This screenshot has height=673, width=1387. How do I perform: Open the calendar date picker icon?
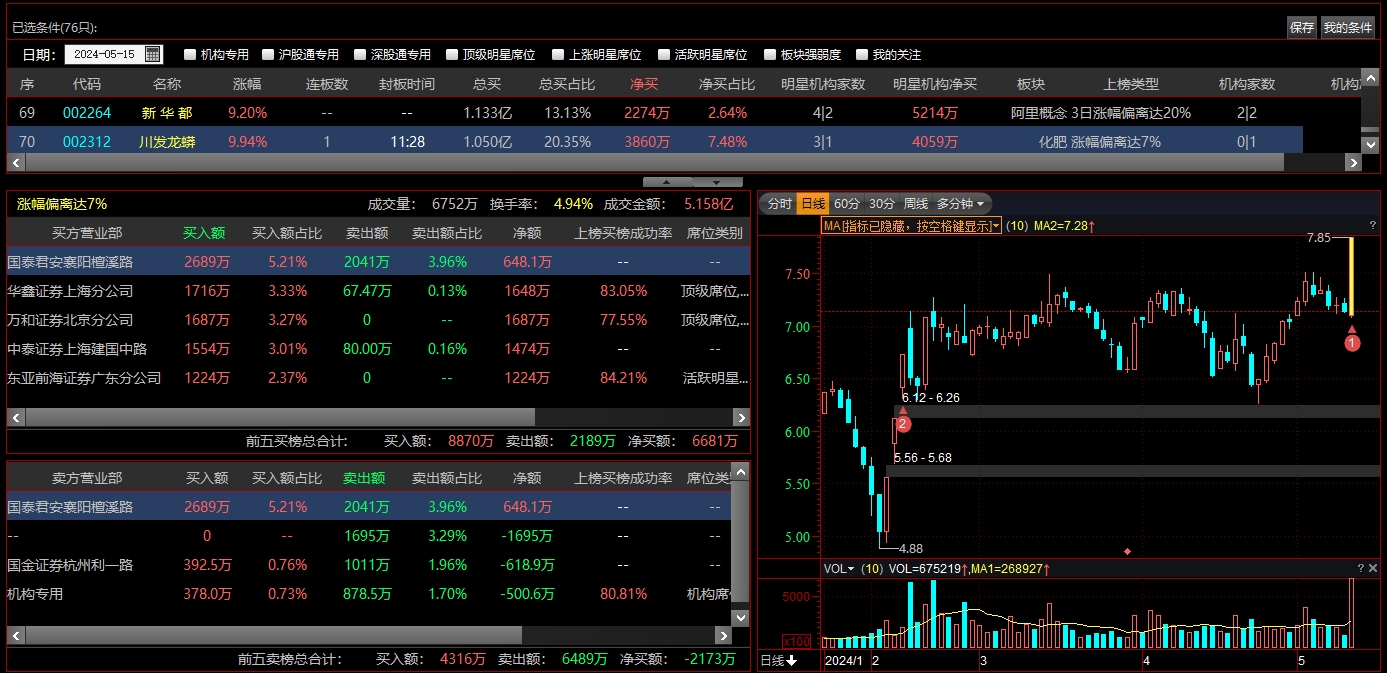(x=153, y=54)
